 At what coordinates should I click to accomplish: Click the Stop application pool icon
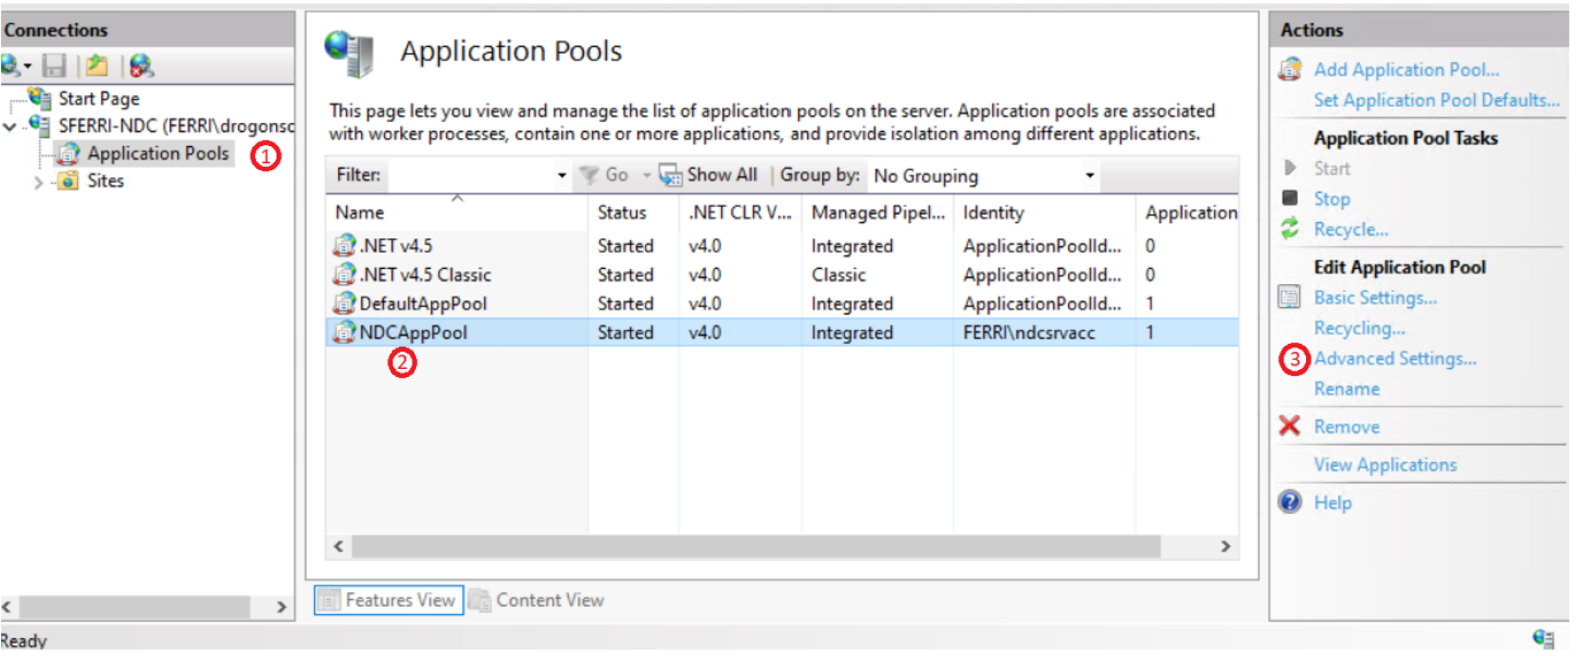coord(1290,198)
